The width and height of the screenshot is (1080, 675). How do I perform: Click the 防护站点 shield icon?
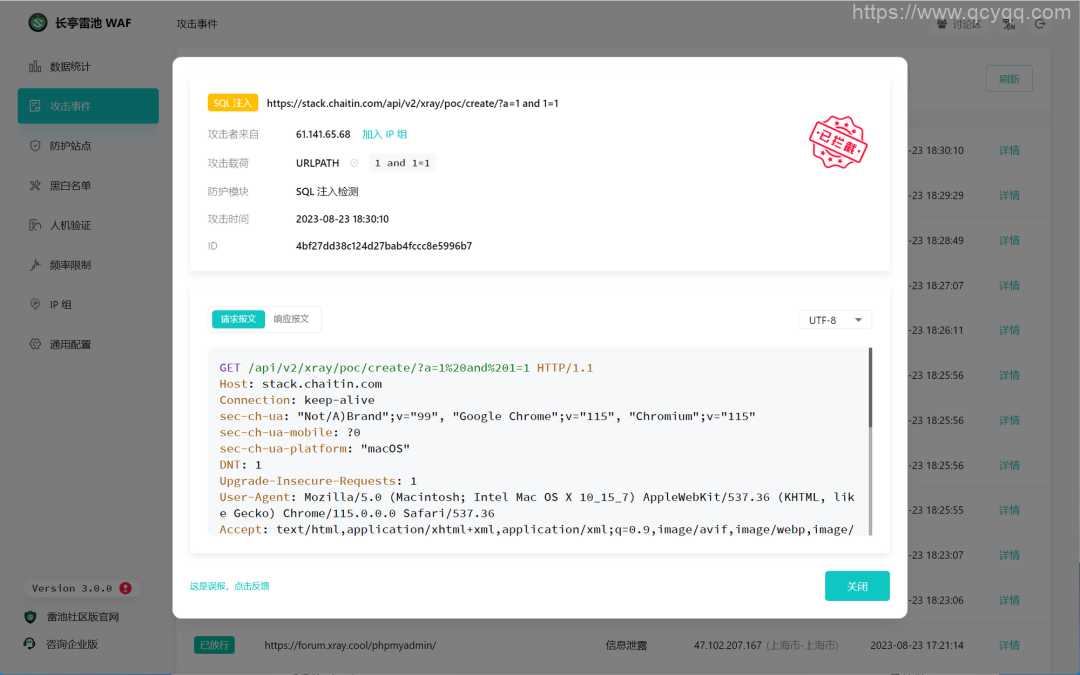[35, 146]
